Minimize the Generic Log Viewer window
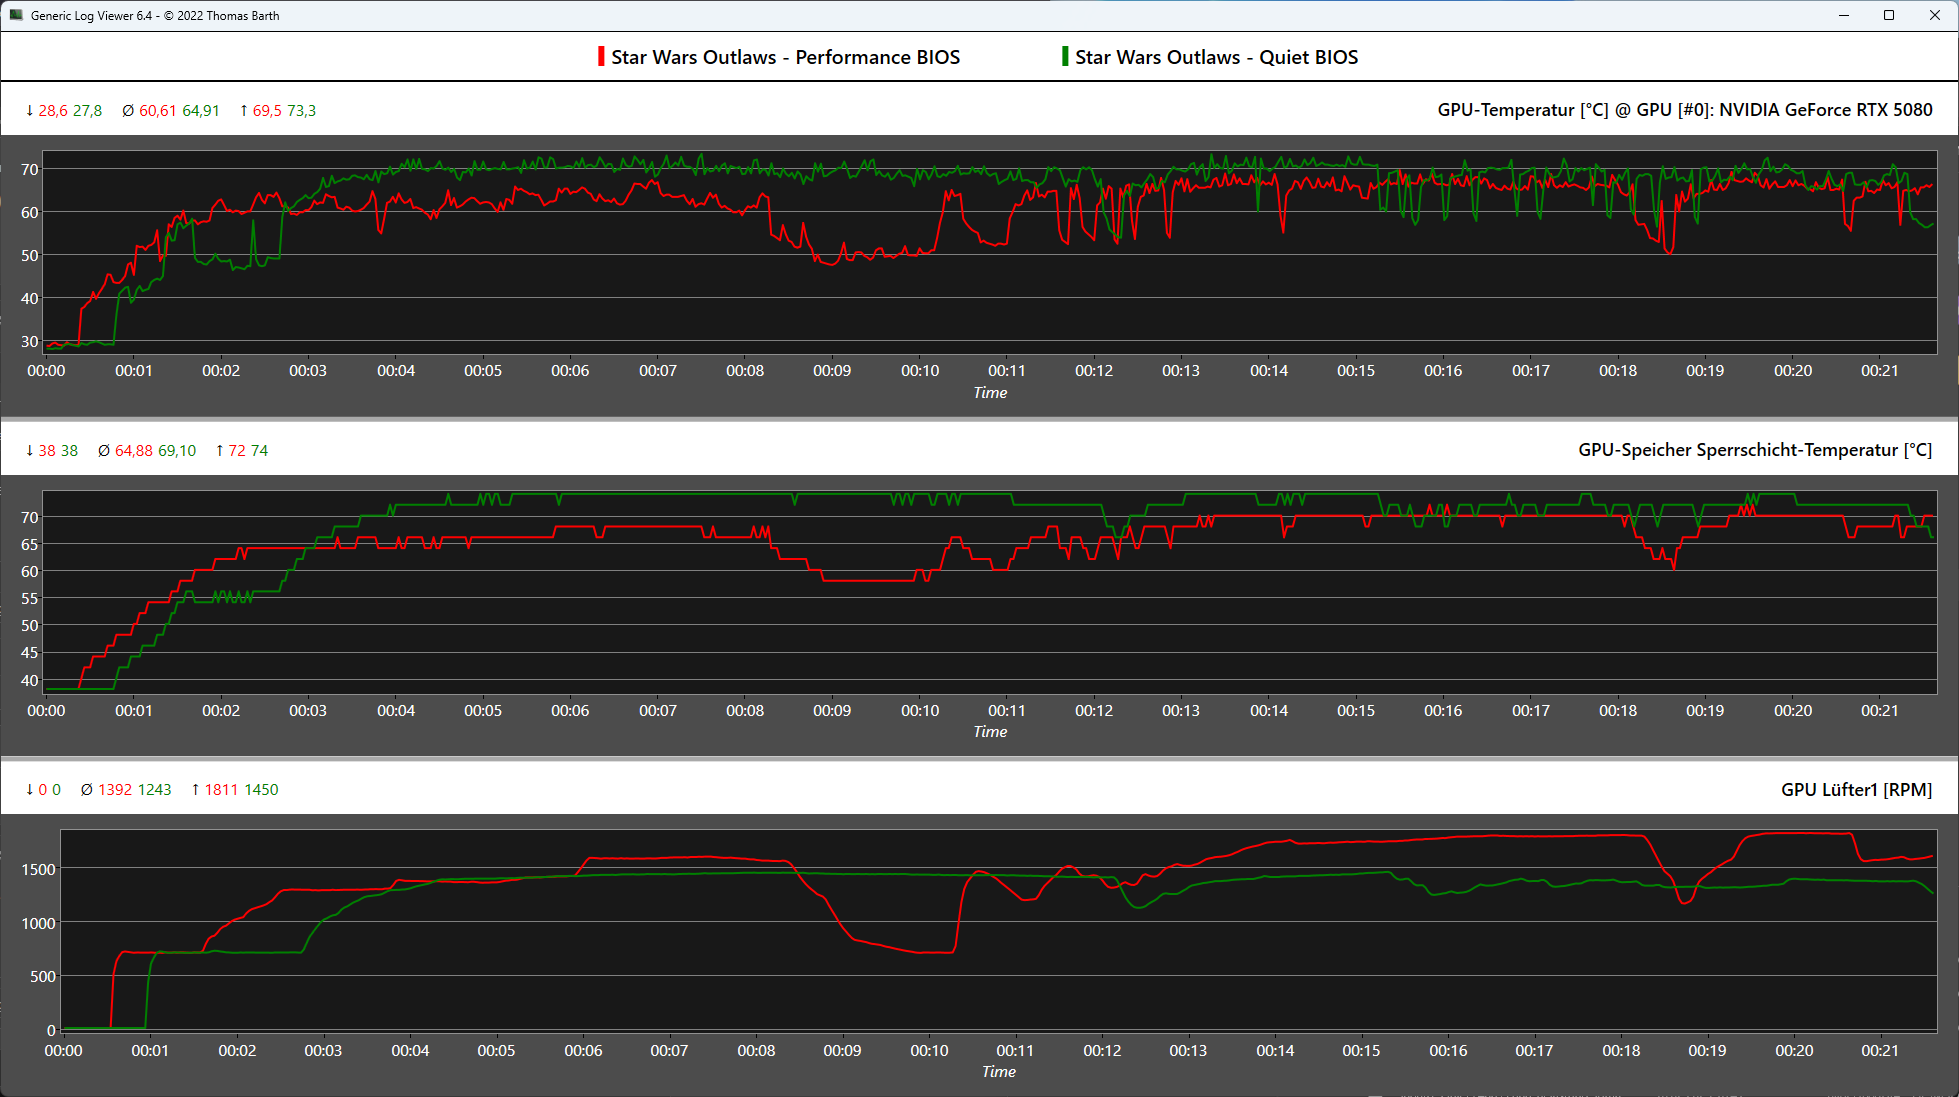1959x1097 pixels. coord(1843,15)
